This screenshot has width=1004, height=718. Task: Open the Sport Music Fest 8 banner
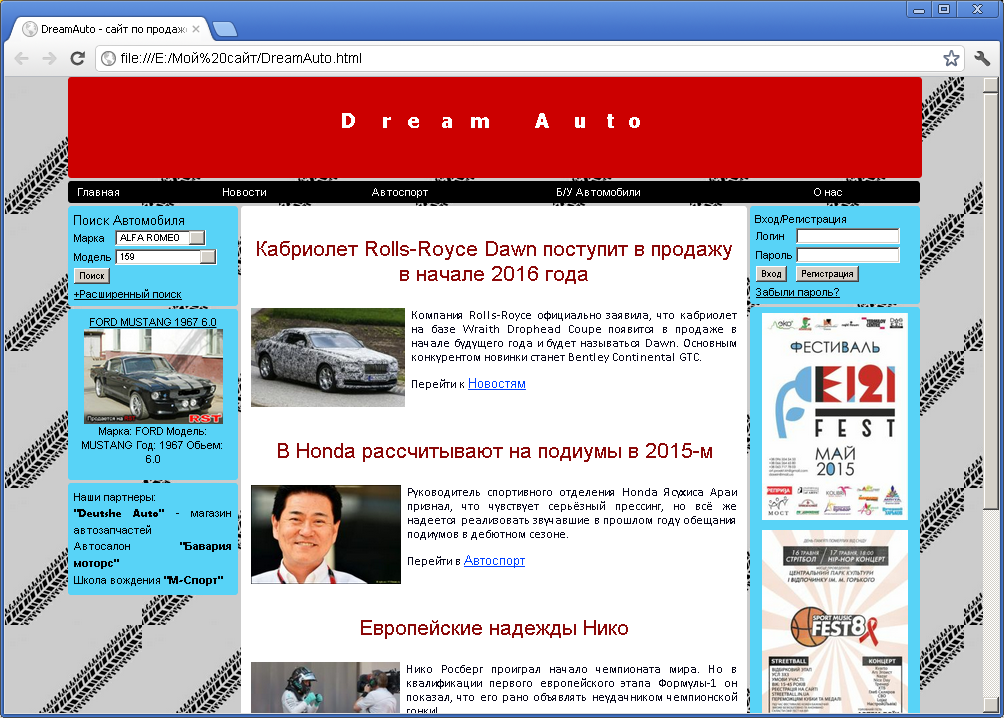tap(835, 621)
